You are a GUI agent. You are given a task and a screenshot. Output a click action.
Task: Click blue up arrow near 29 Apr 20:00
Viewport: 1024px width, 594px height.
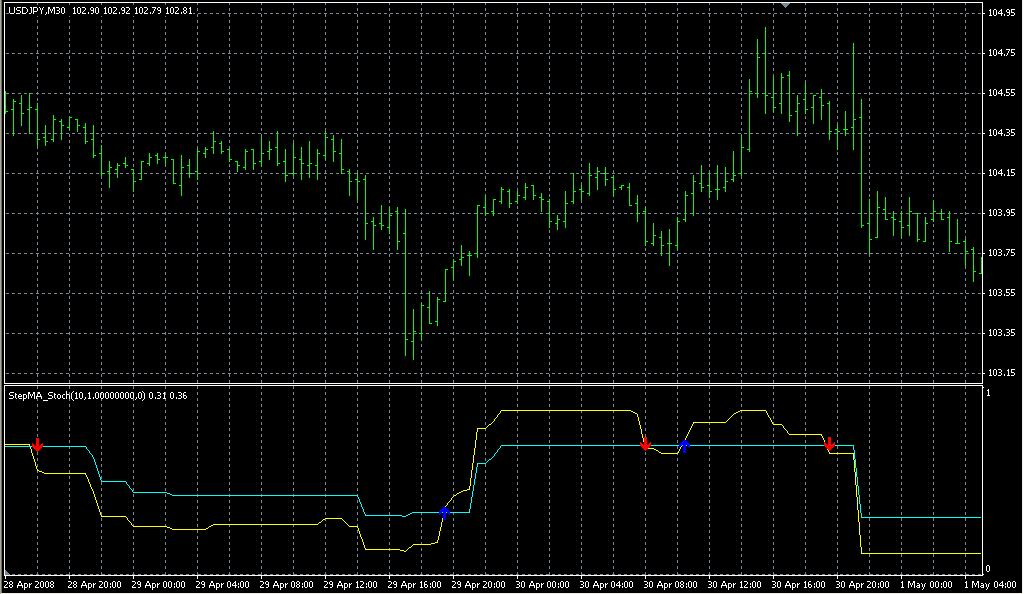[444, 510]
